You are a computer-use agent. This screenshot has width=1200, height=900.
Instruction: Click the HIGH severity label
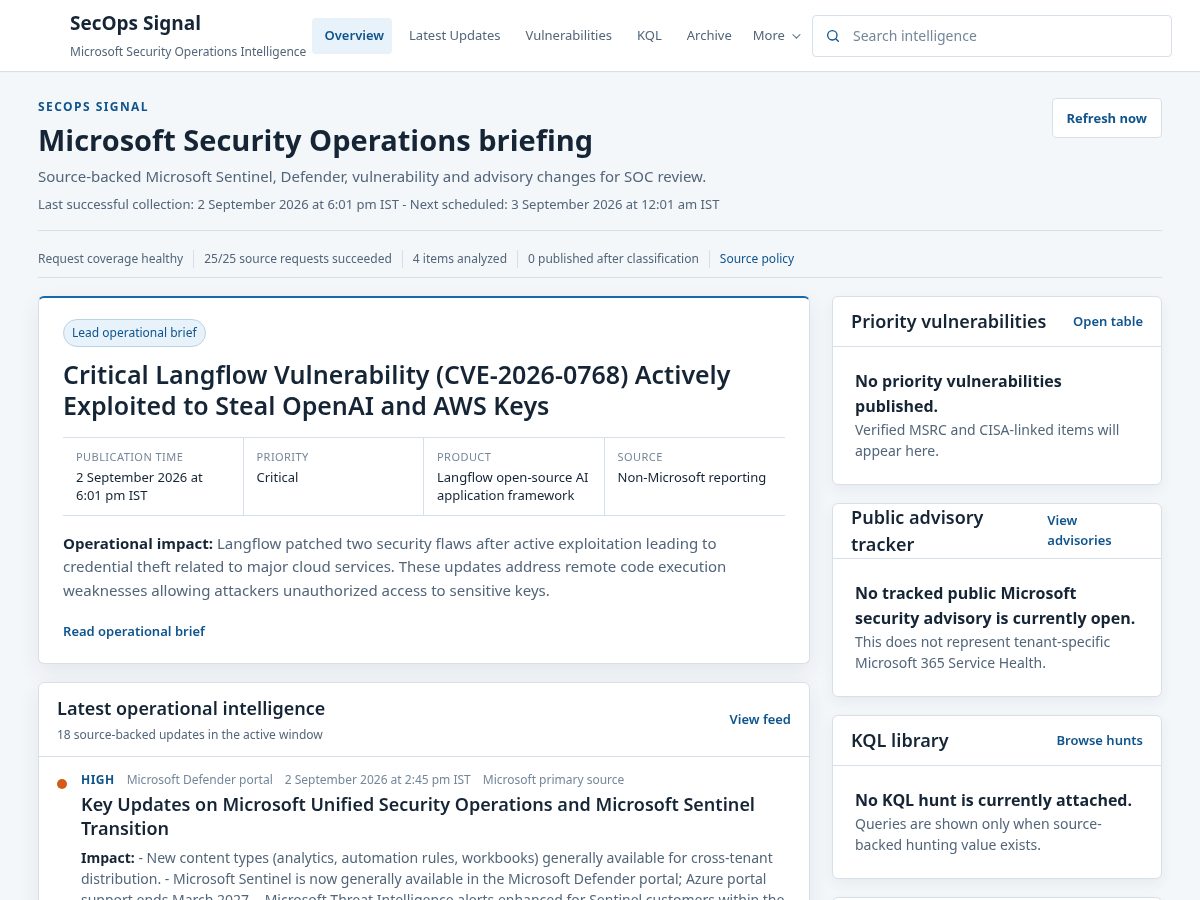point(97,779)
